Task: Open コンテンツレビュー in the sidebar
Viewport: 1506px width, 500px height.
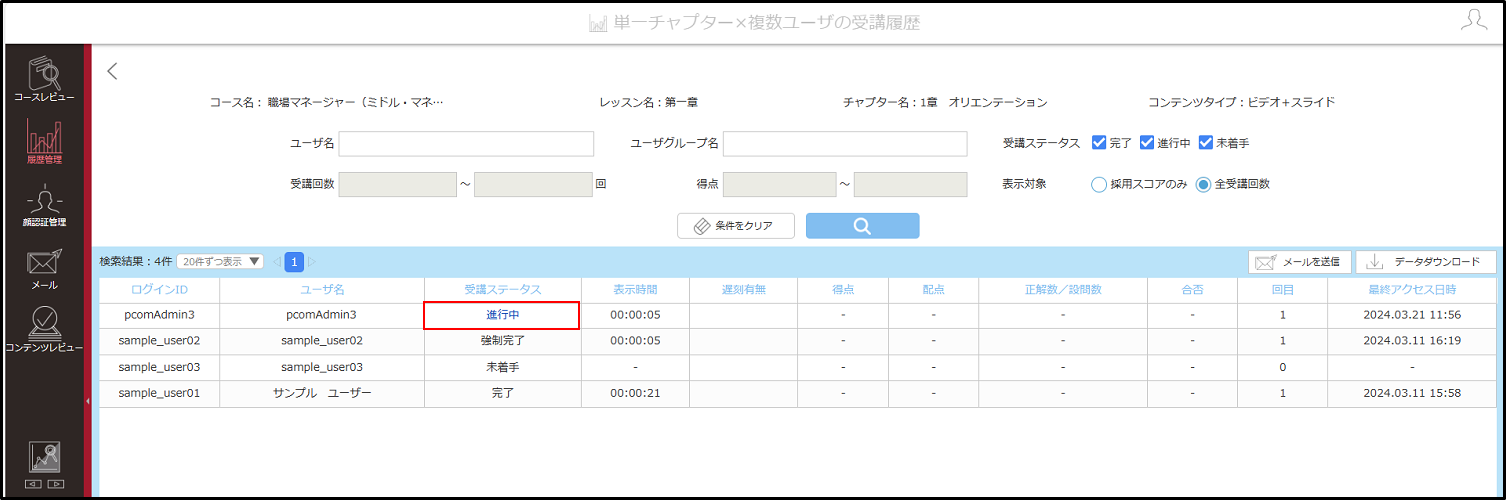Action: 44,330
